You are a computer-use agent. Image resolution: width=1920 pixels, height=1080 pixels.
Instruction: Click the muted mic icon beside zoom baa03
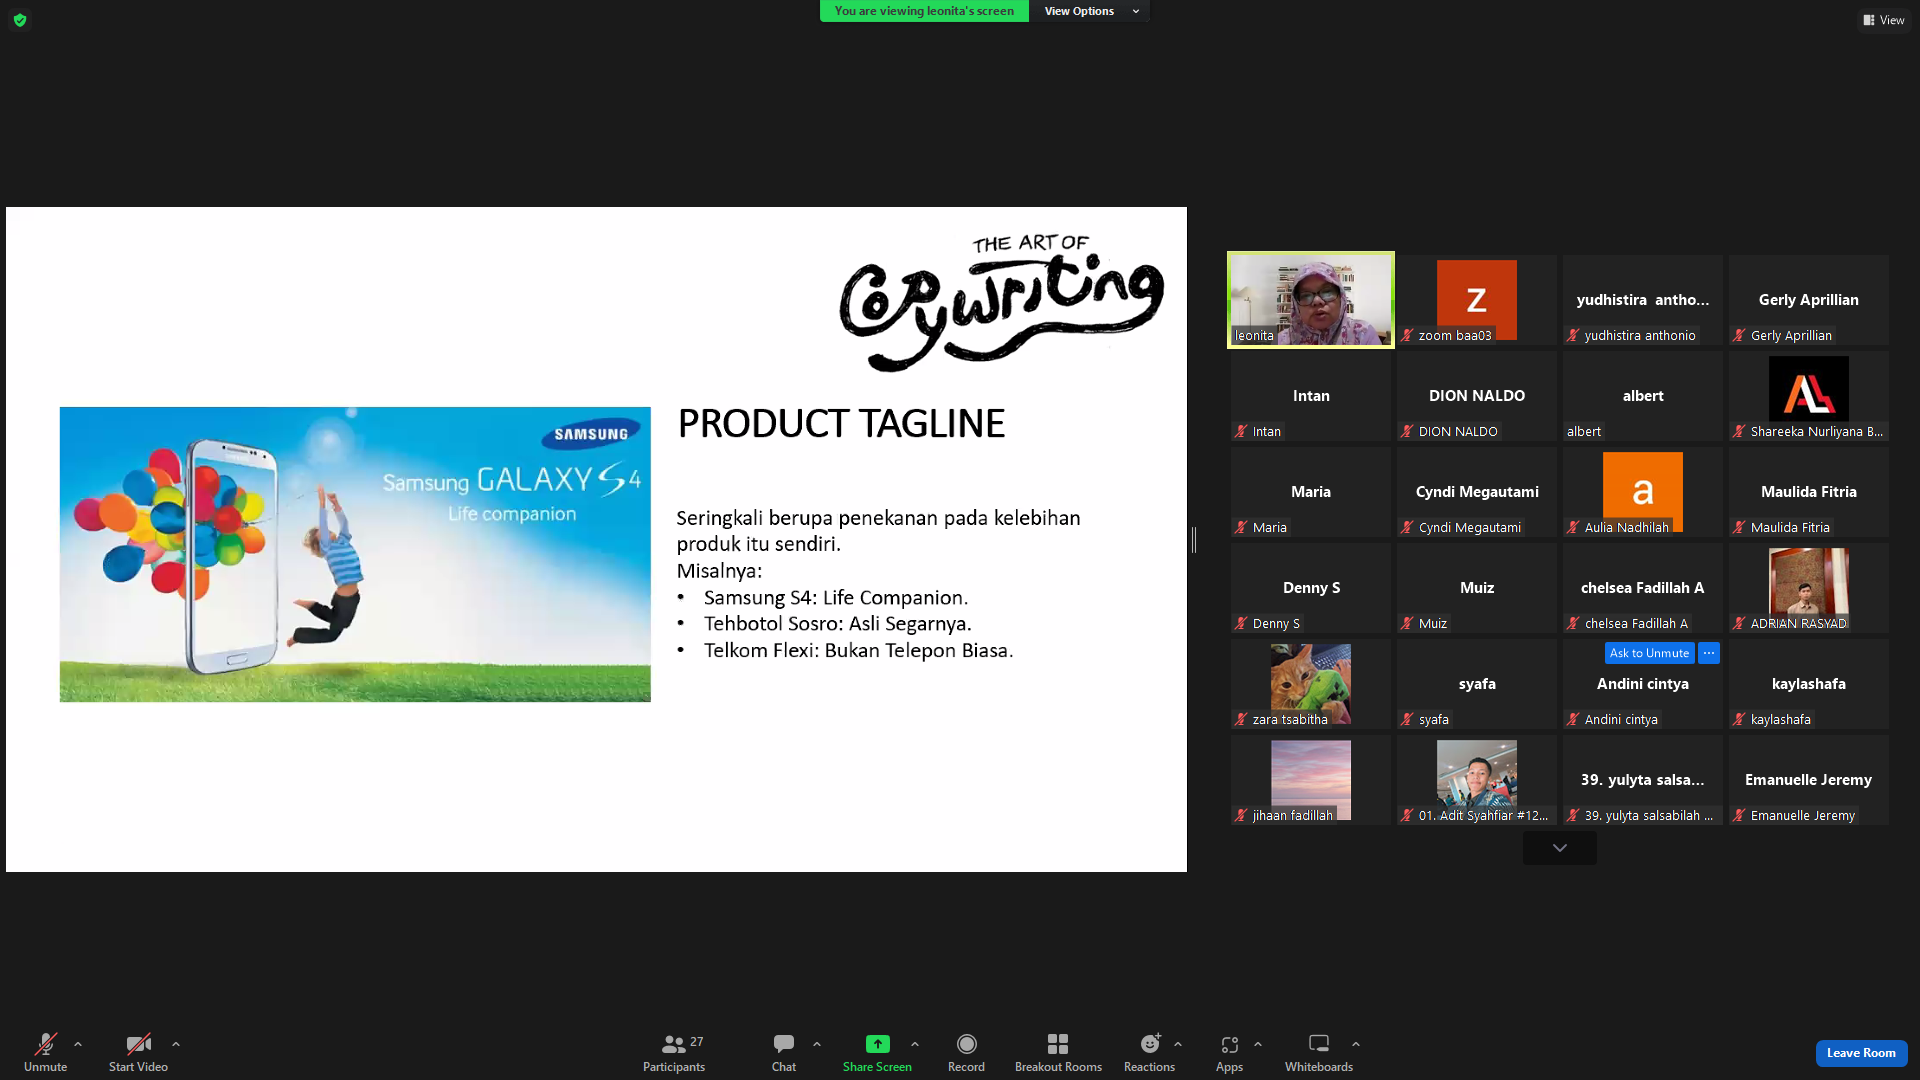tap(1407, 336)
